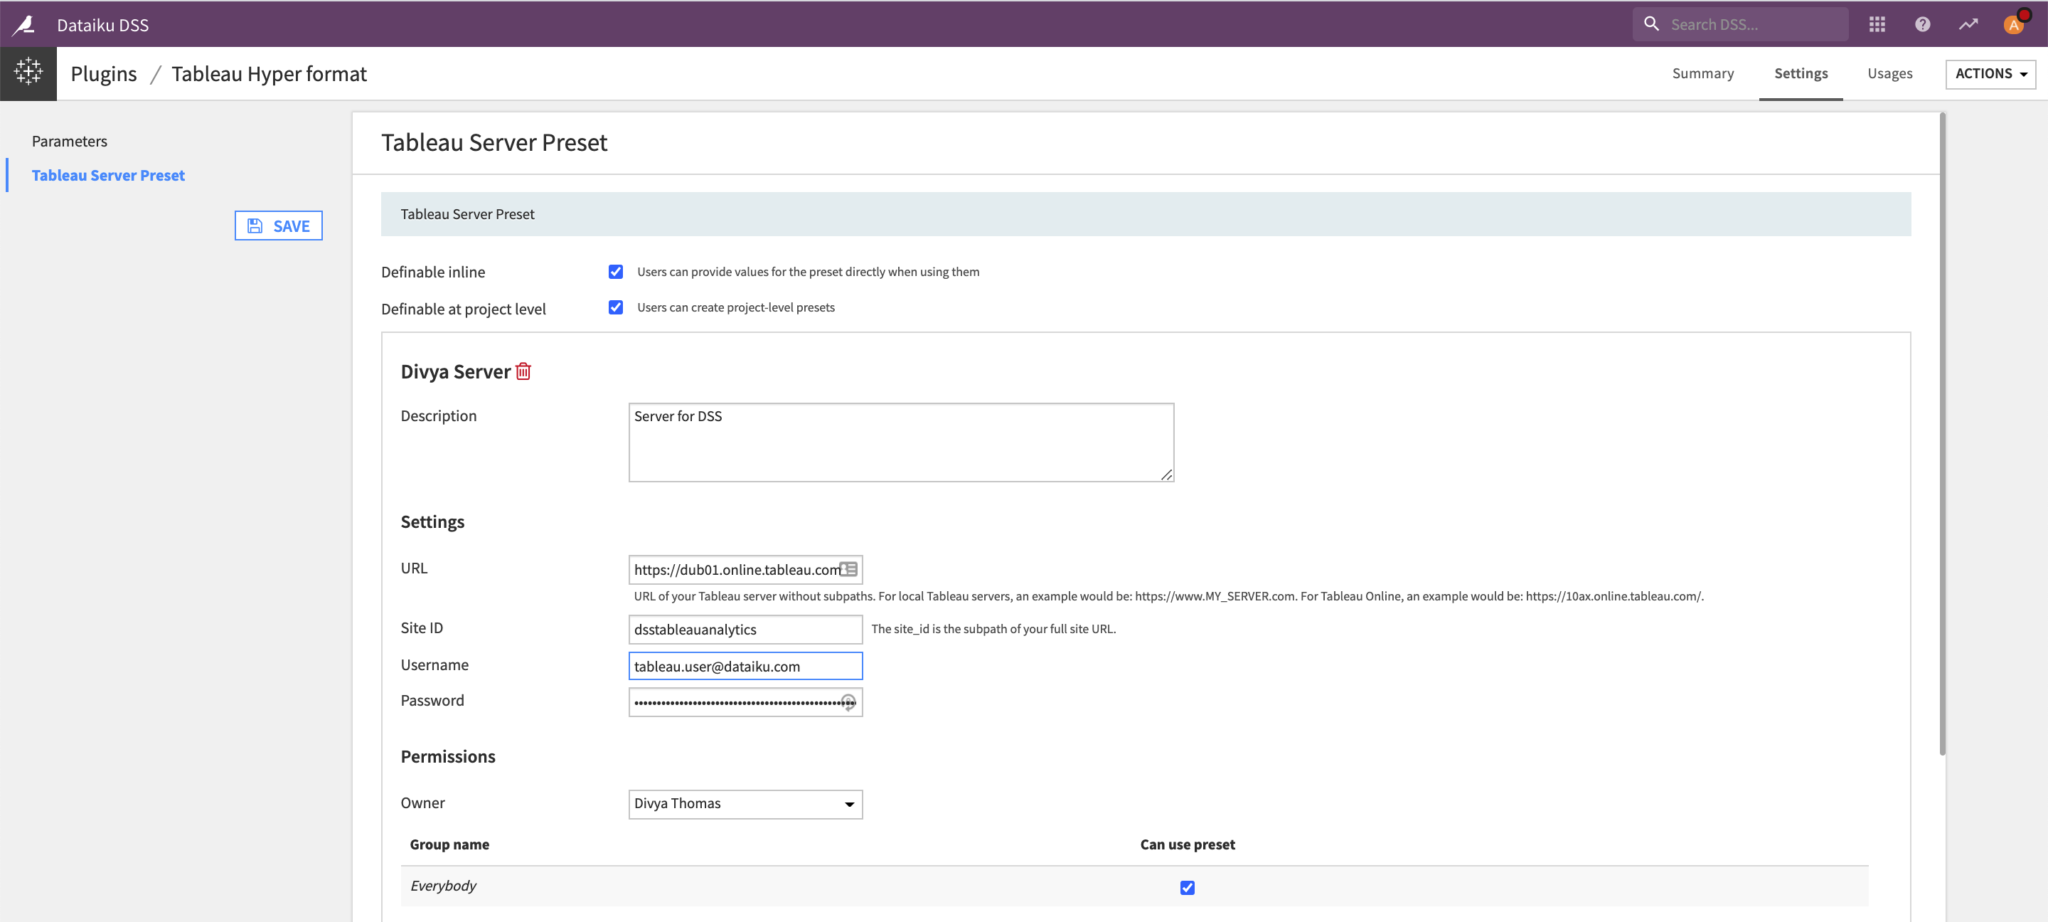Go to Plugins breadcrumb link
This screenshot has height=922, width=2048.
pyautogui.click(x=104, y=74)
